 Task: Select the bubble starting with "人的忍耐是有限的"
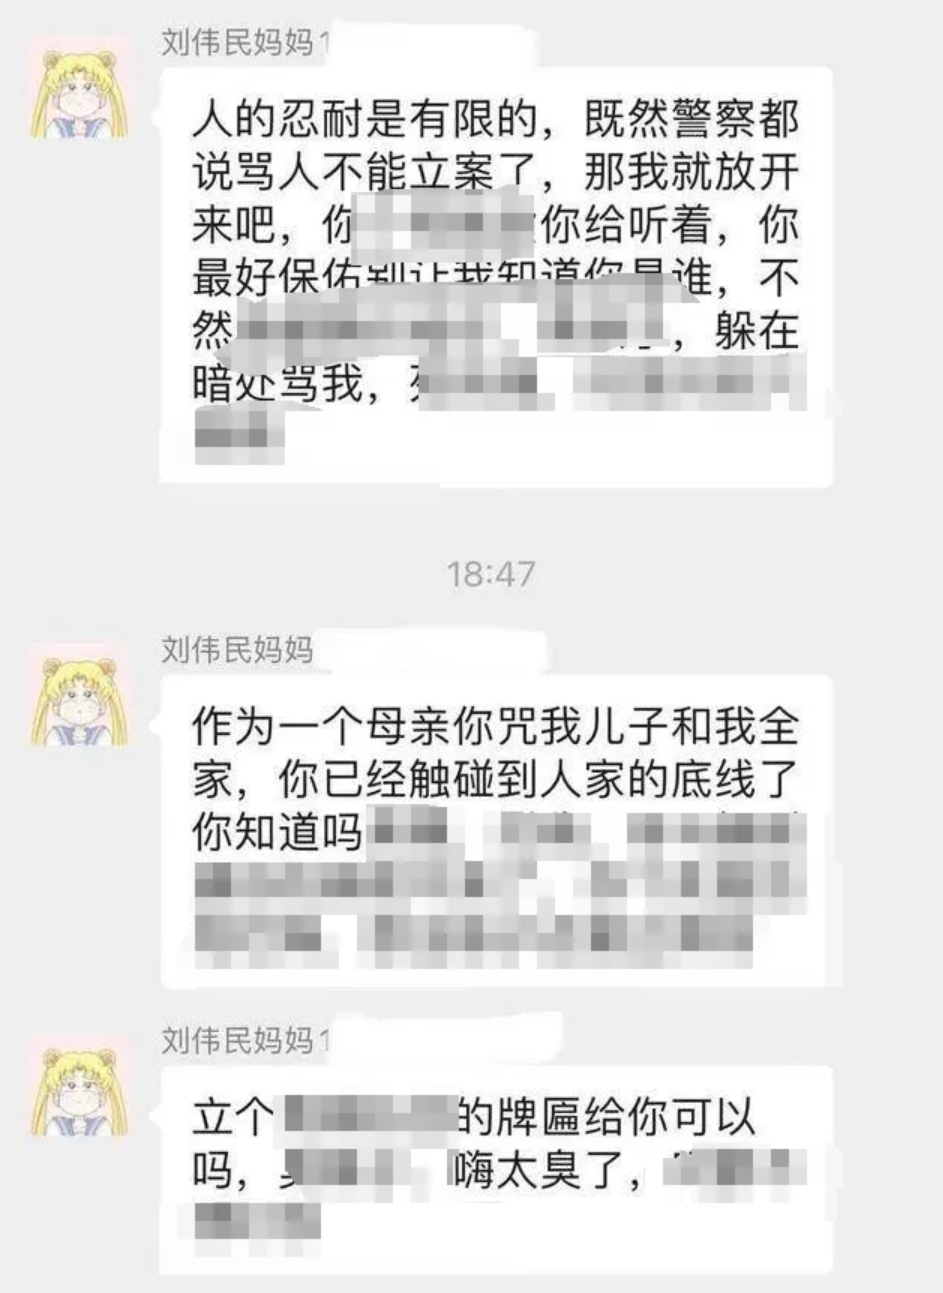tap(497, 276)
